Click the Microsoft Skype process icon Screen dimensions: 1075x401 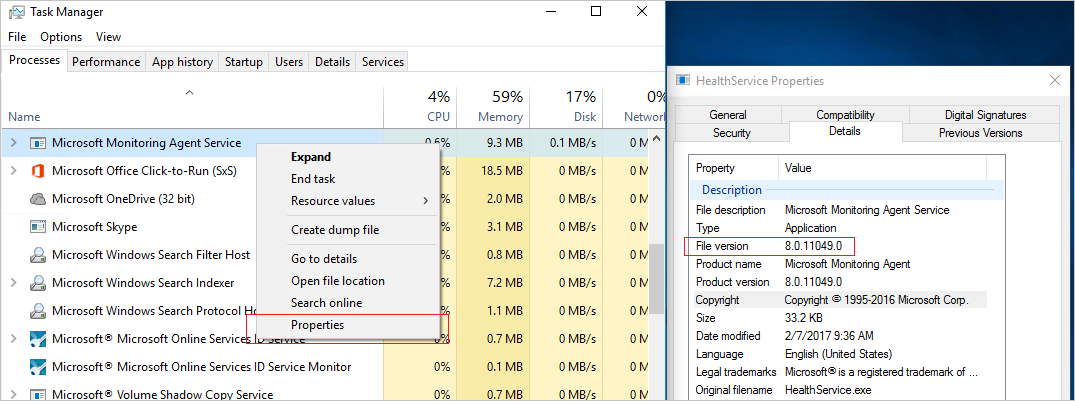tap(38, 227)
